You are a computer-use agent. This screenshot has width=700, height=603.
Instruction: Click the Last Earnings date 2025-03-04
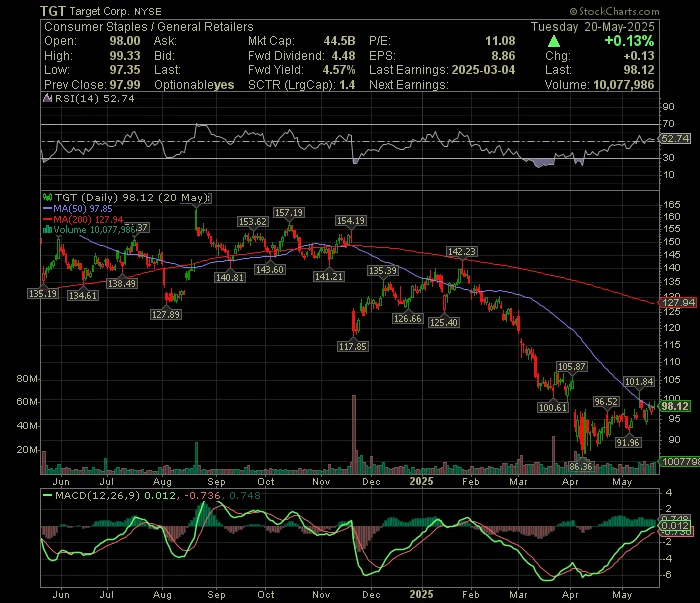tap(483, 70)
